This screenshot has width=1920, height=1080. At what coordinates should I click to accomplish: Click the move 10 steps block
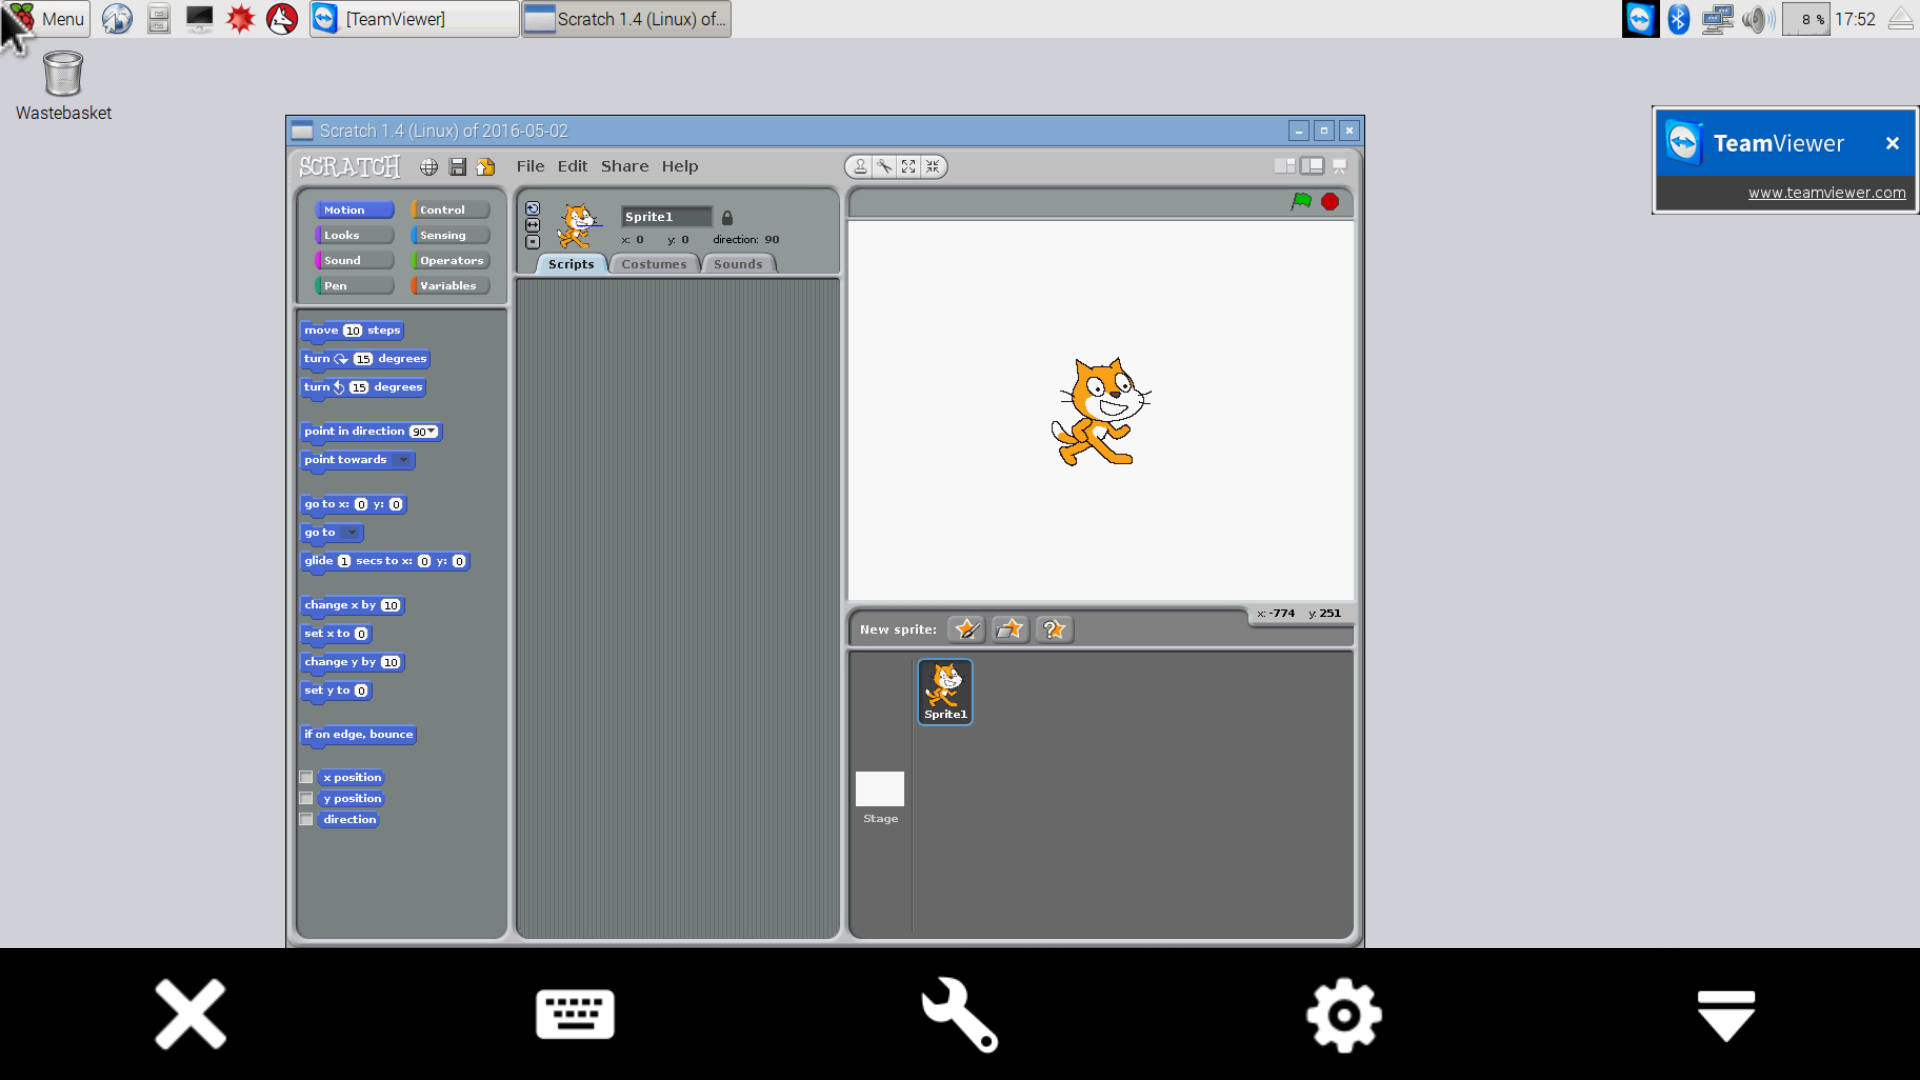(x=352, y=331)
